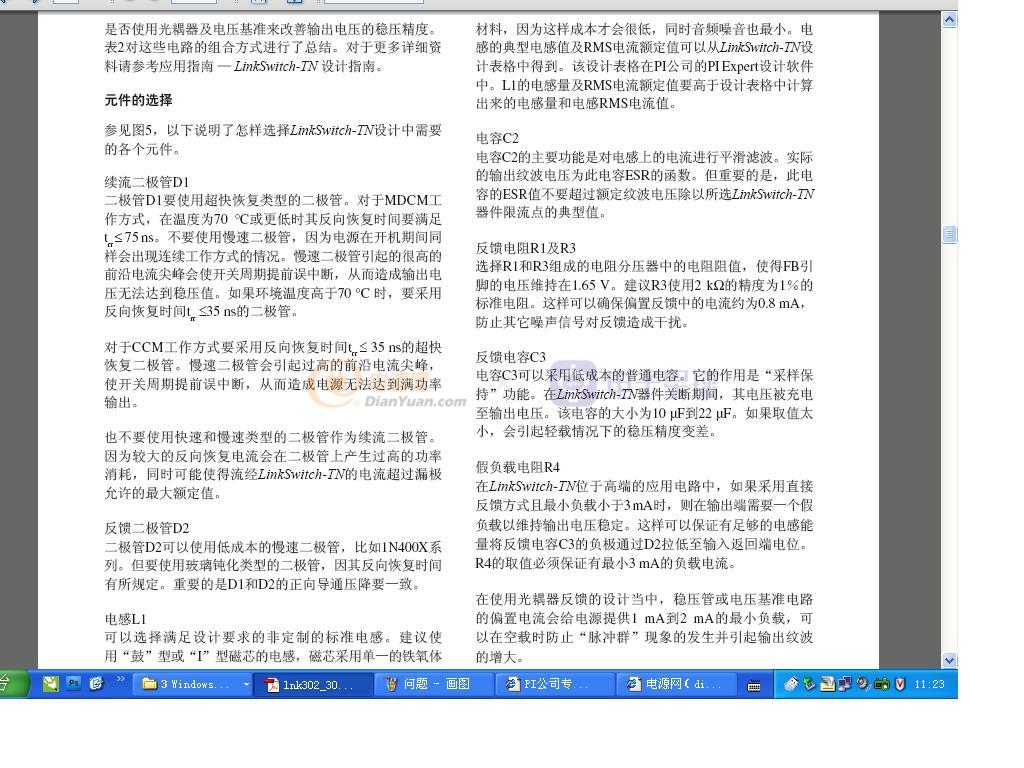This screenshot has width=1024, height=768.
Task: Open the network connection tray icon
Action: (845, 684)
